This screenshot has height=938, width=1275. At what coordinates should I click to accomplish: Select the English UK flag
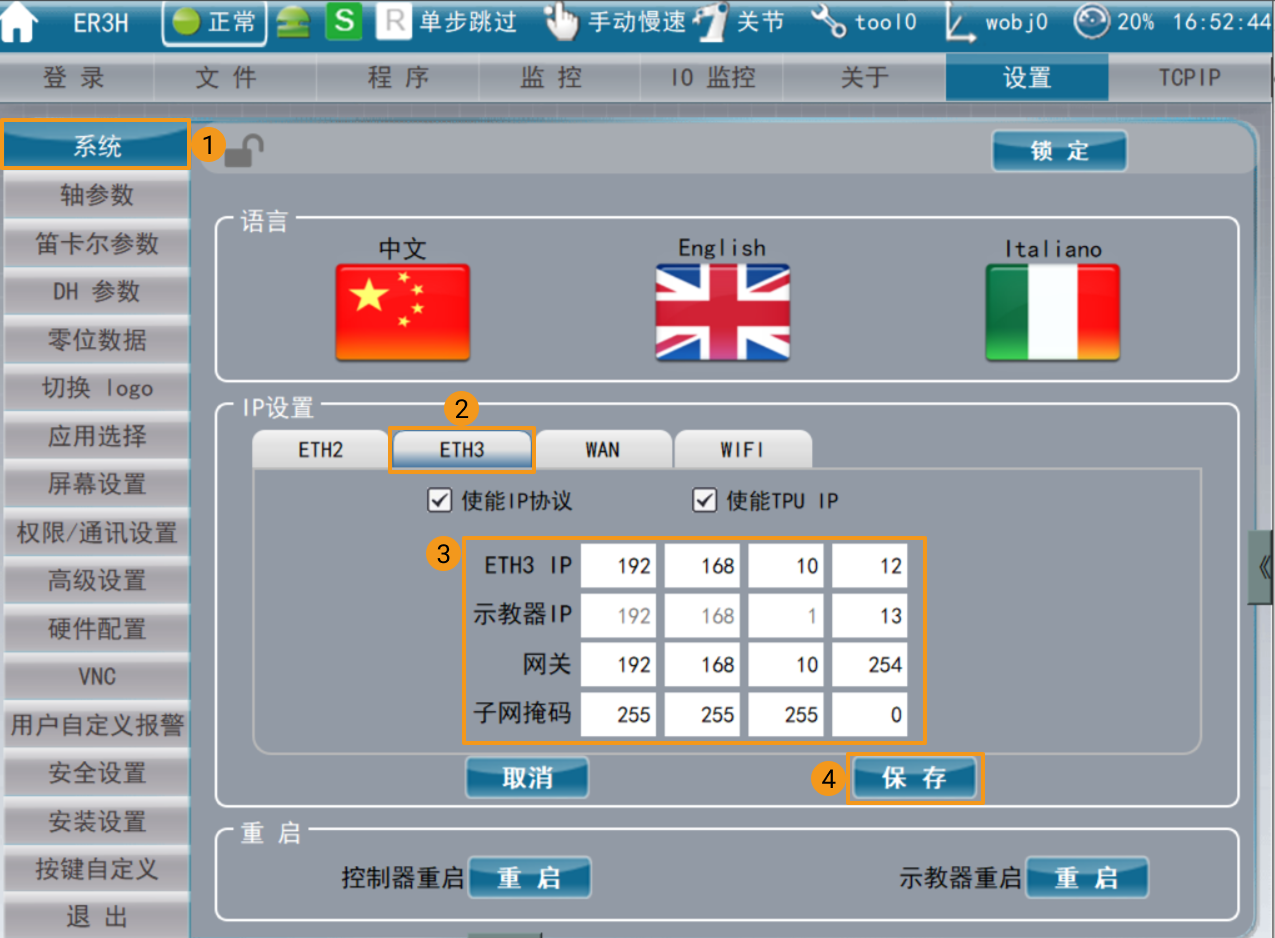tap(722, 312)
